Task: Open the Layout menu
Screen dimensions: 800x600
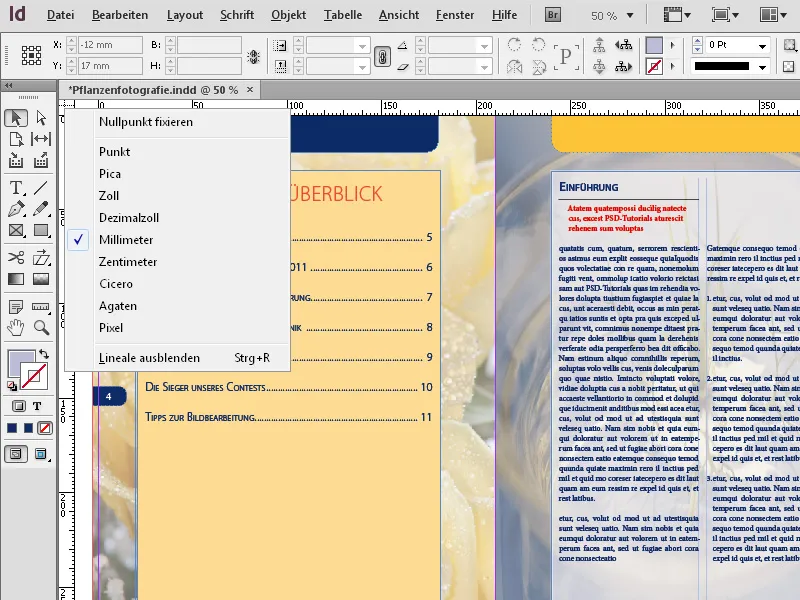Action: (x=185, y=15)
